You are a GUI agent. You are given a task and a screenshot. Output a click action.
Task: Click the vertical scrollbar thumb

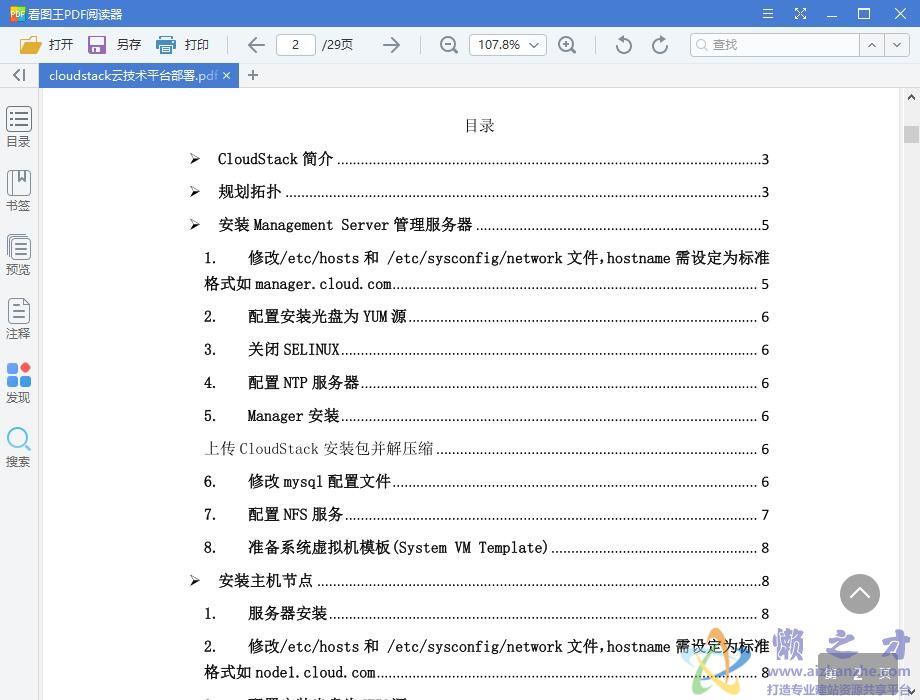(911, 134)
